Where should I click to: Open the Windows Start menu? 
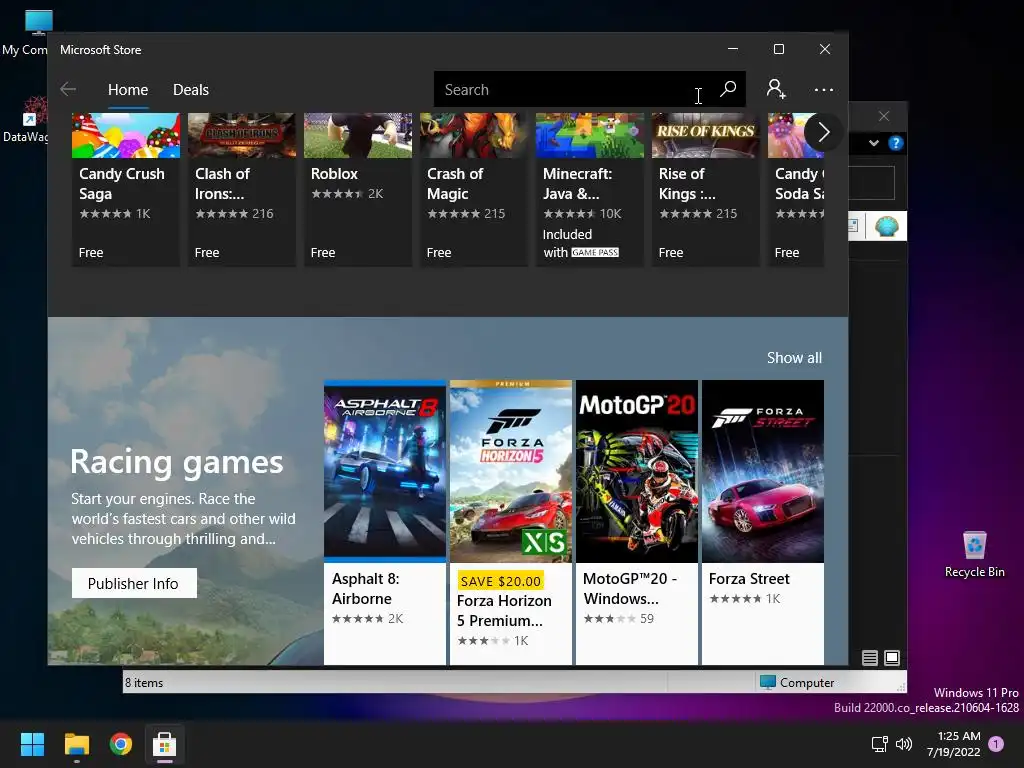pyautogui.click(x=32, y=744)
